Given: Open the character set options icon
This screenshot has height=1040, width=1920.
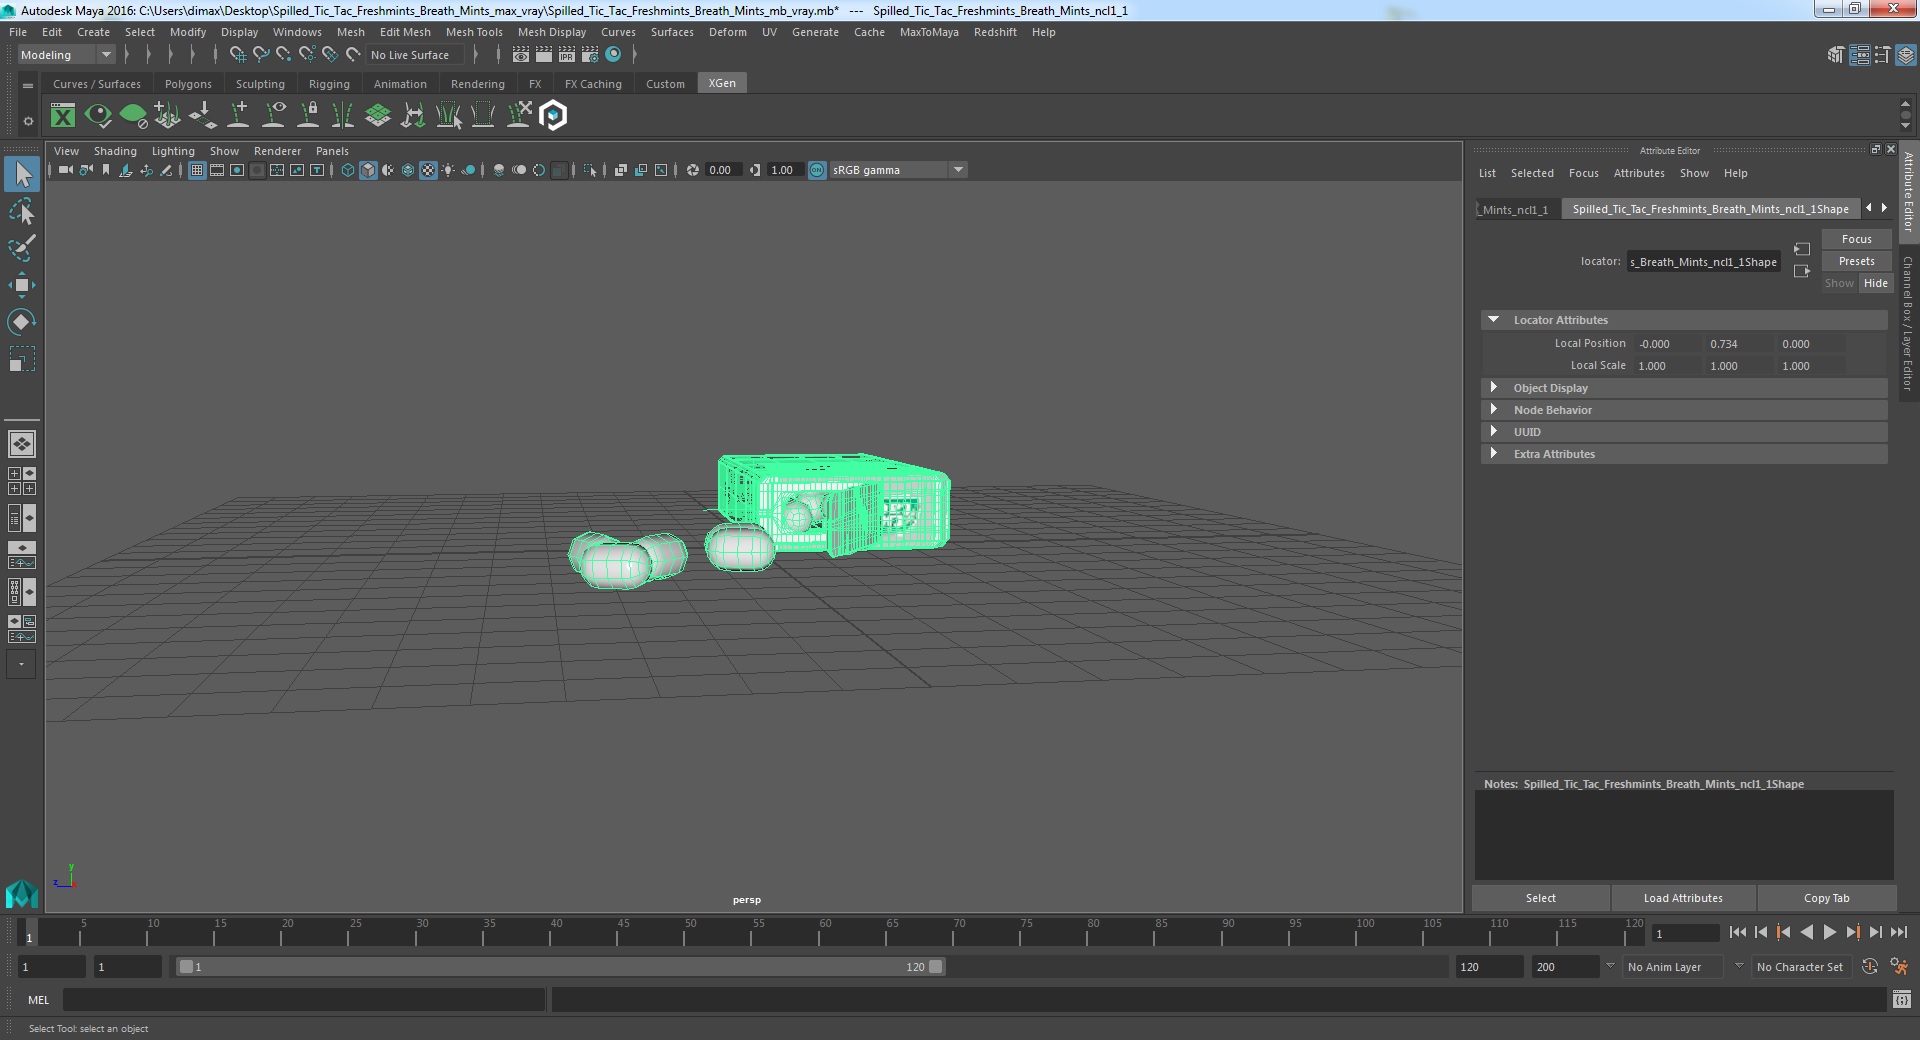Looking at the screenshot, I should coord(1899,967).
